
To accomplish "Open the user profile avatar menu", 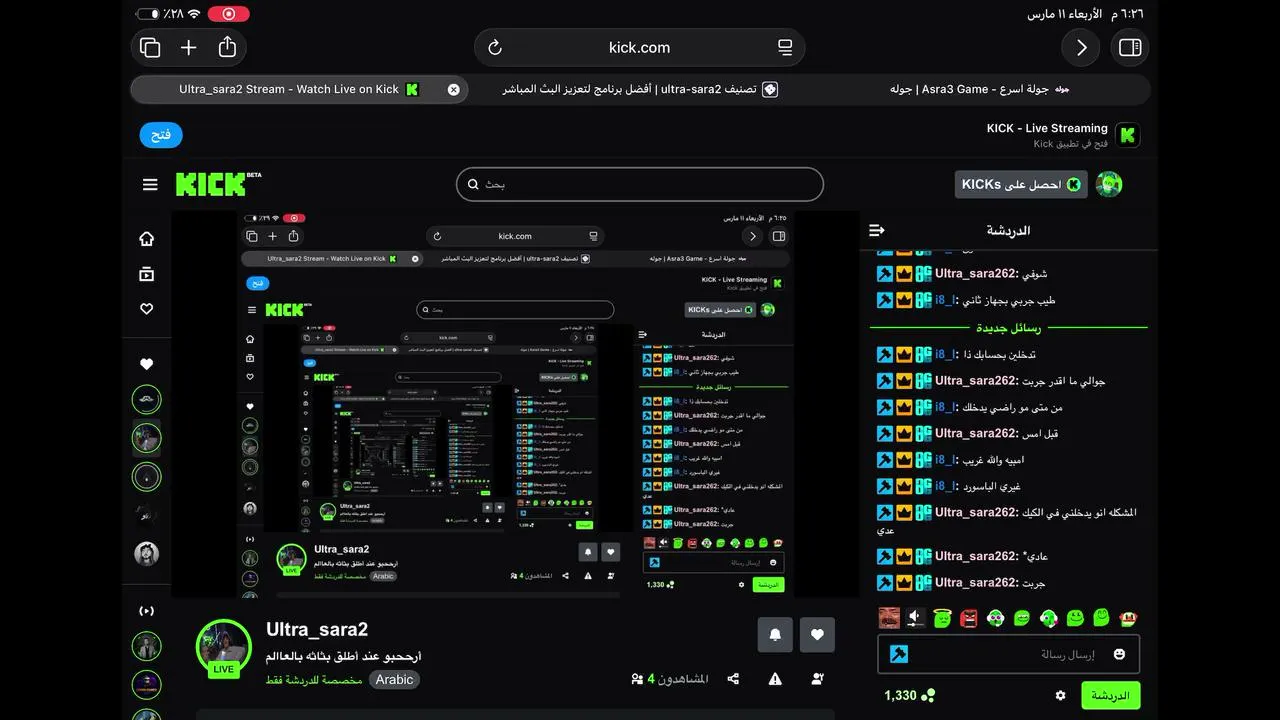I will click(x=1109, y=184).
